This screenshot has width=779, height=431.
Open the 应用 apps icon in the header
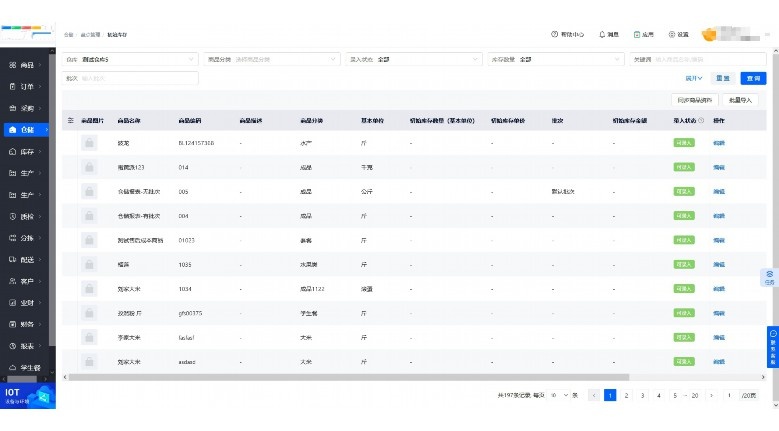point(636,34)
